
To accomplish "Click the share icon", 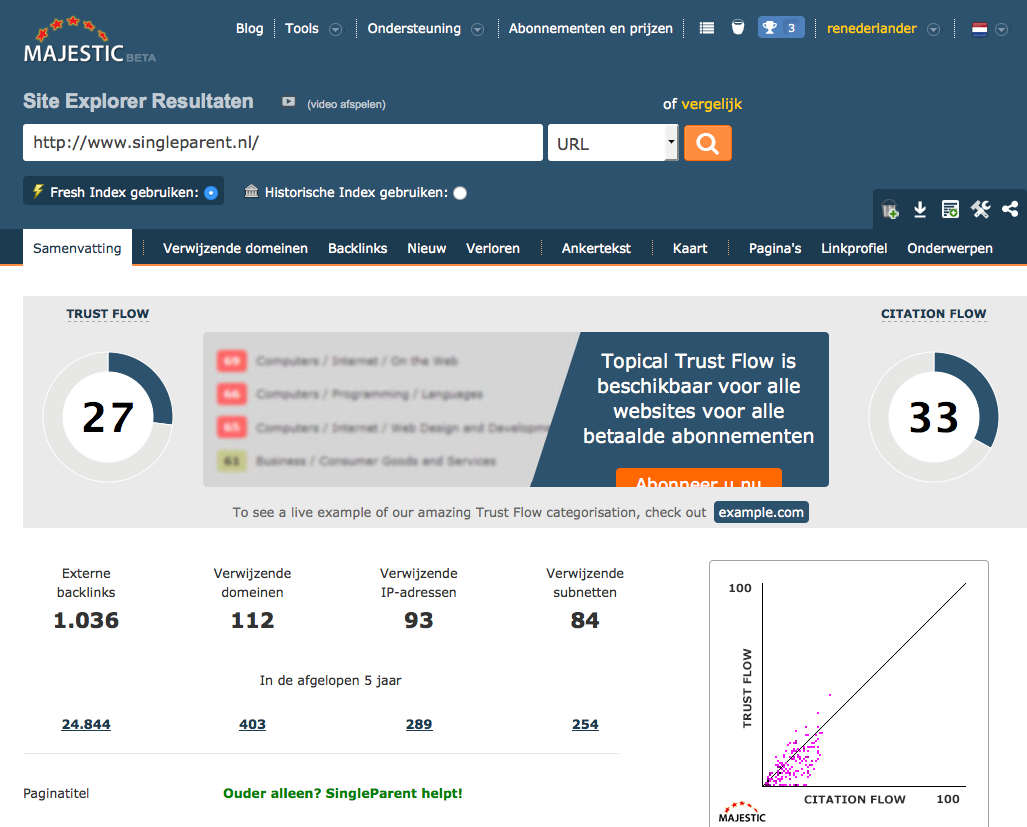I will tap(1010, 210).
